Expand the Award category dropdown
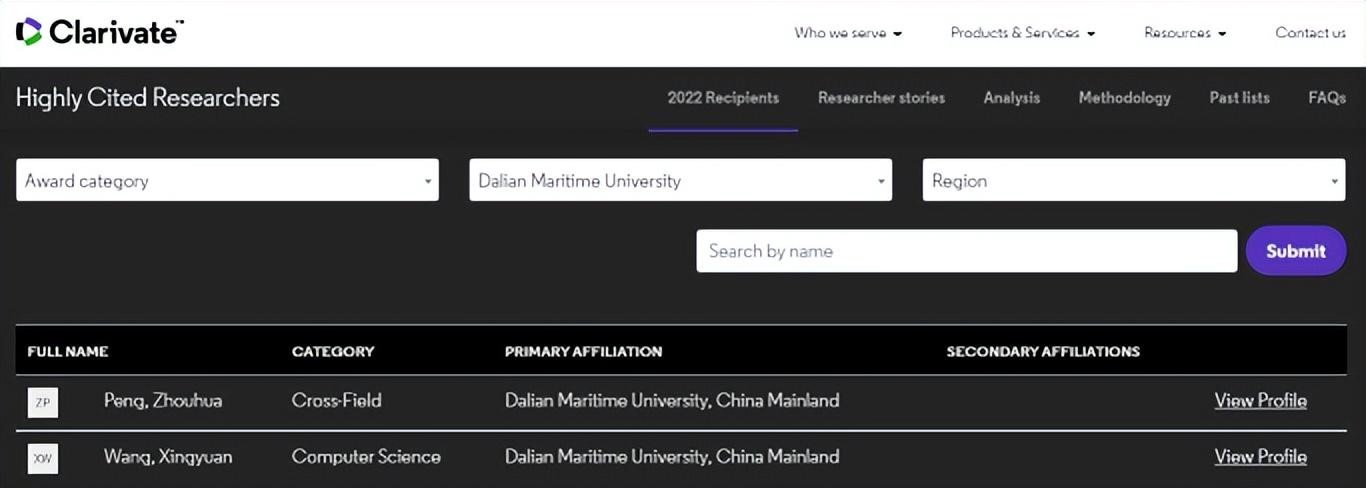Screen dimensions: 1366x488 [227, 181]
